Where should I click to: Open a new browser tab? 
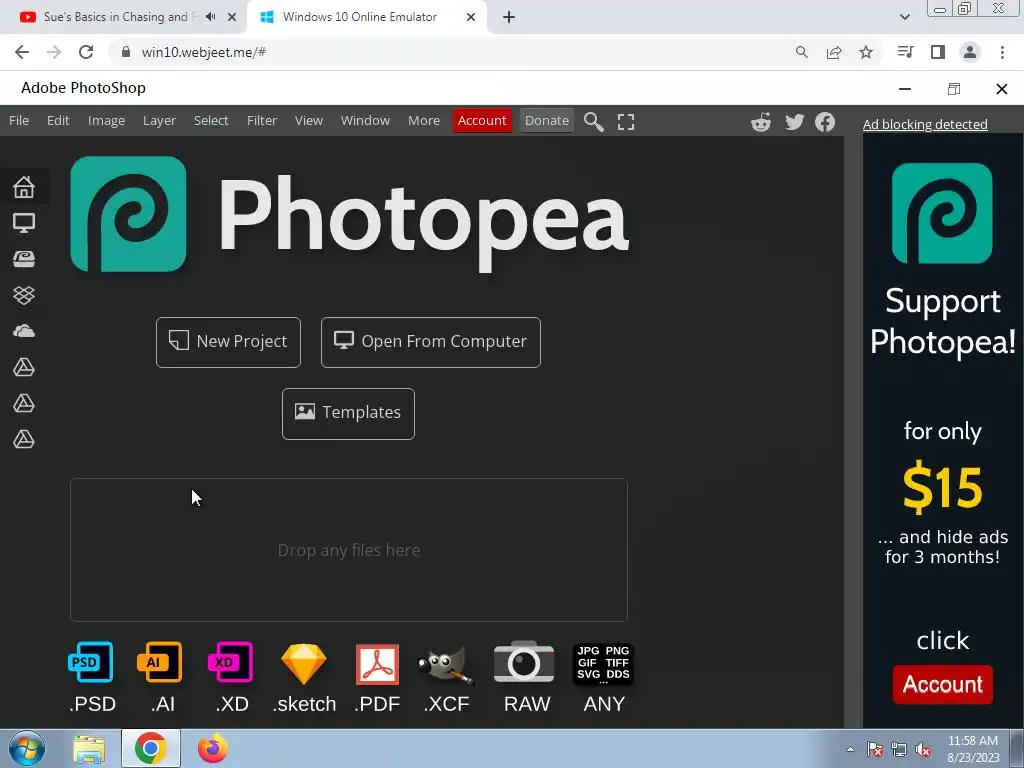click(x=509, y=18)
